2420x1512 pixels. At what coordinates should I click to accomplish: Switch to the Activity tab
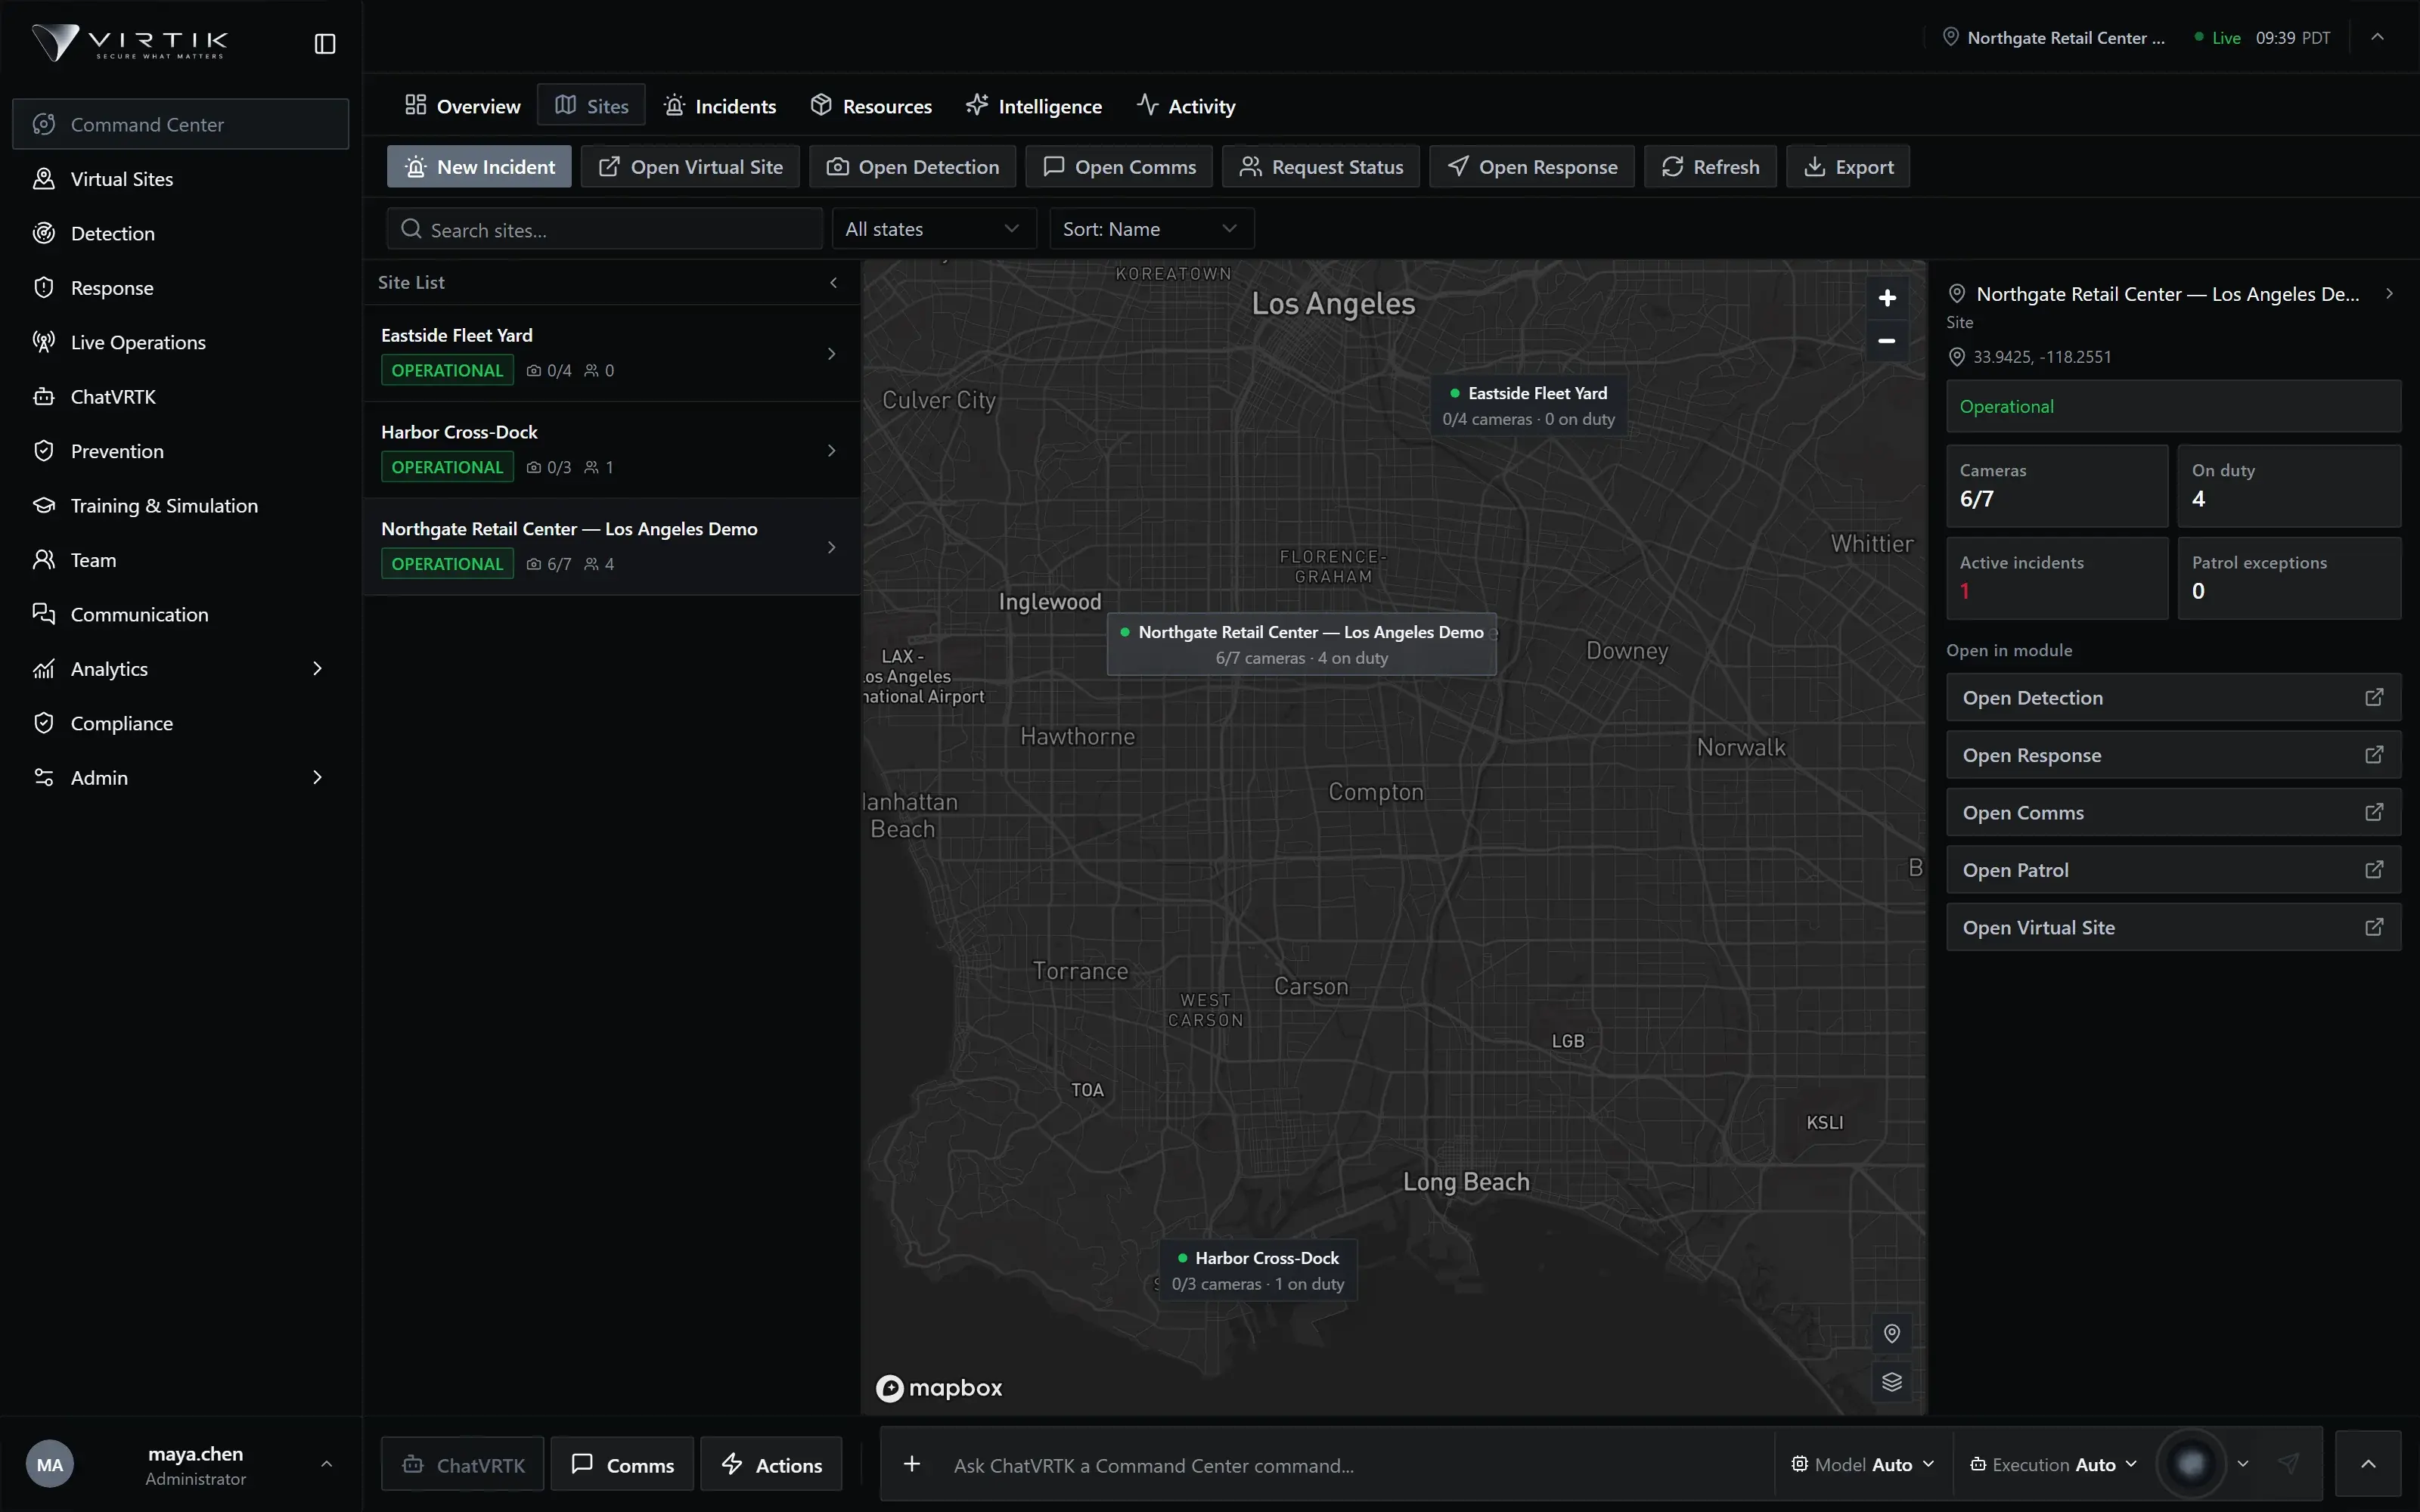[1186, 106]
